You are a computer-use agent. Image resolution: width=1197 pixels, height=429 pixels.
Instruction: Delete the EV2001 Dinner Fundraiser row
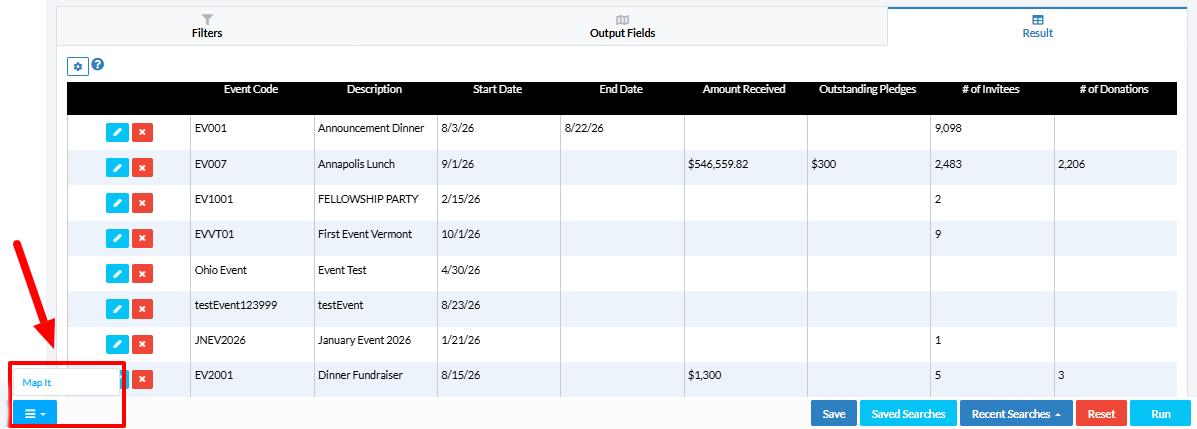(x=142, y=379)
